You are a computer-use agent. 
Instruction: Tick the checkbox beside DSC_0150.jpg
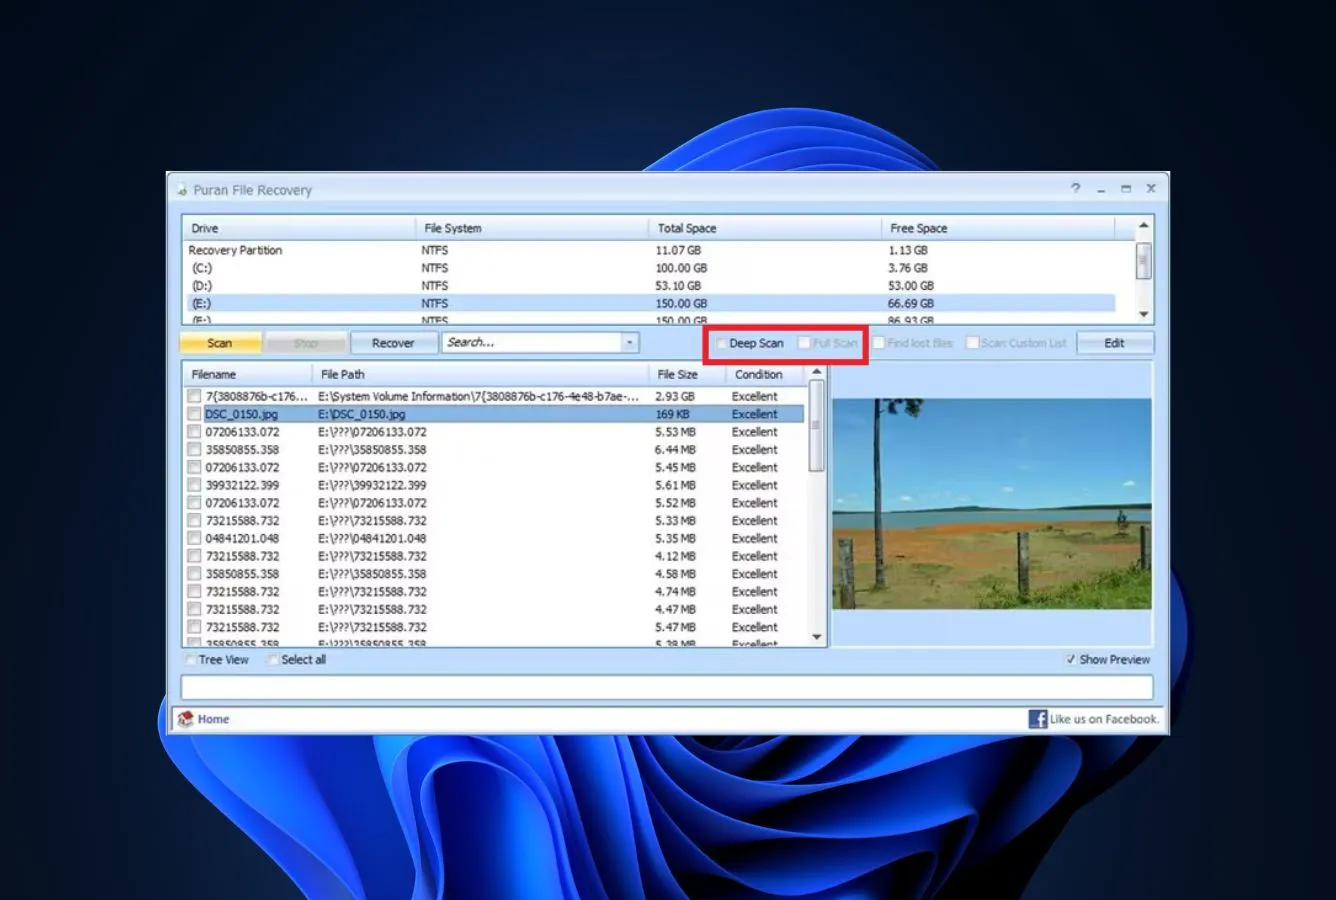point(194,414)
